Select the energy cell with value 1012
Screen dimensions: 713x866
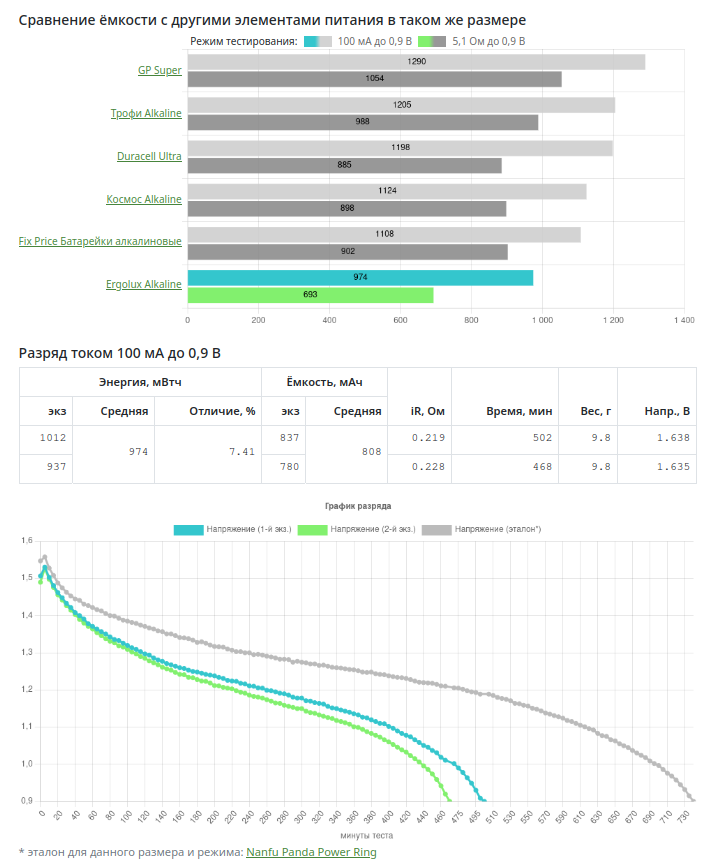tap(48, 438)
